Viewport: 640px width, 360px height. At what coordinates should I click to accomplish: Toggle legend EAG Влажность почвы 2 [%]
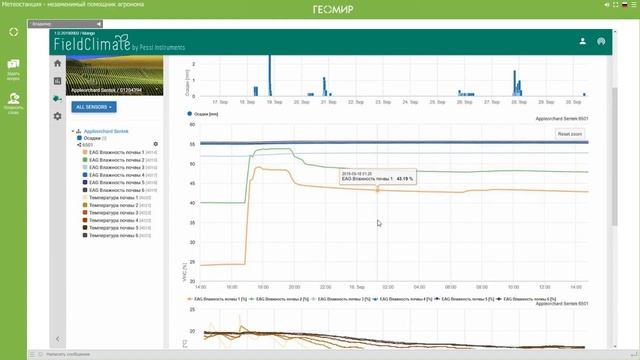pyautogui.click(x=279, y=299)
